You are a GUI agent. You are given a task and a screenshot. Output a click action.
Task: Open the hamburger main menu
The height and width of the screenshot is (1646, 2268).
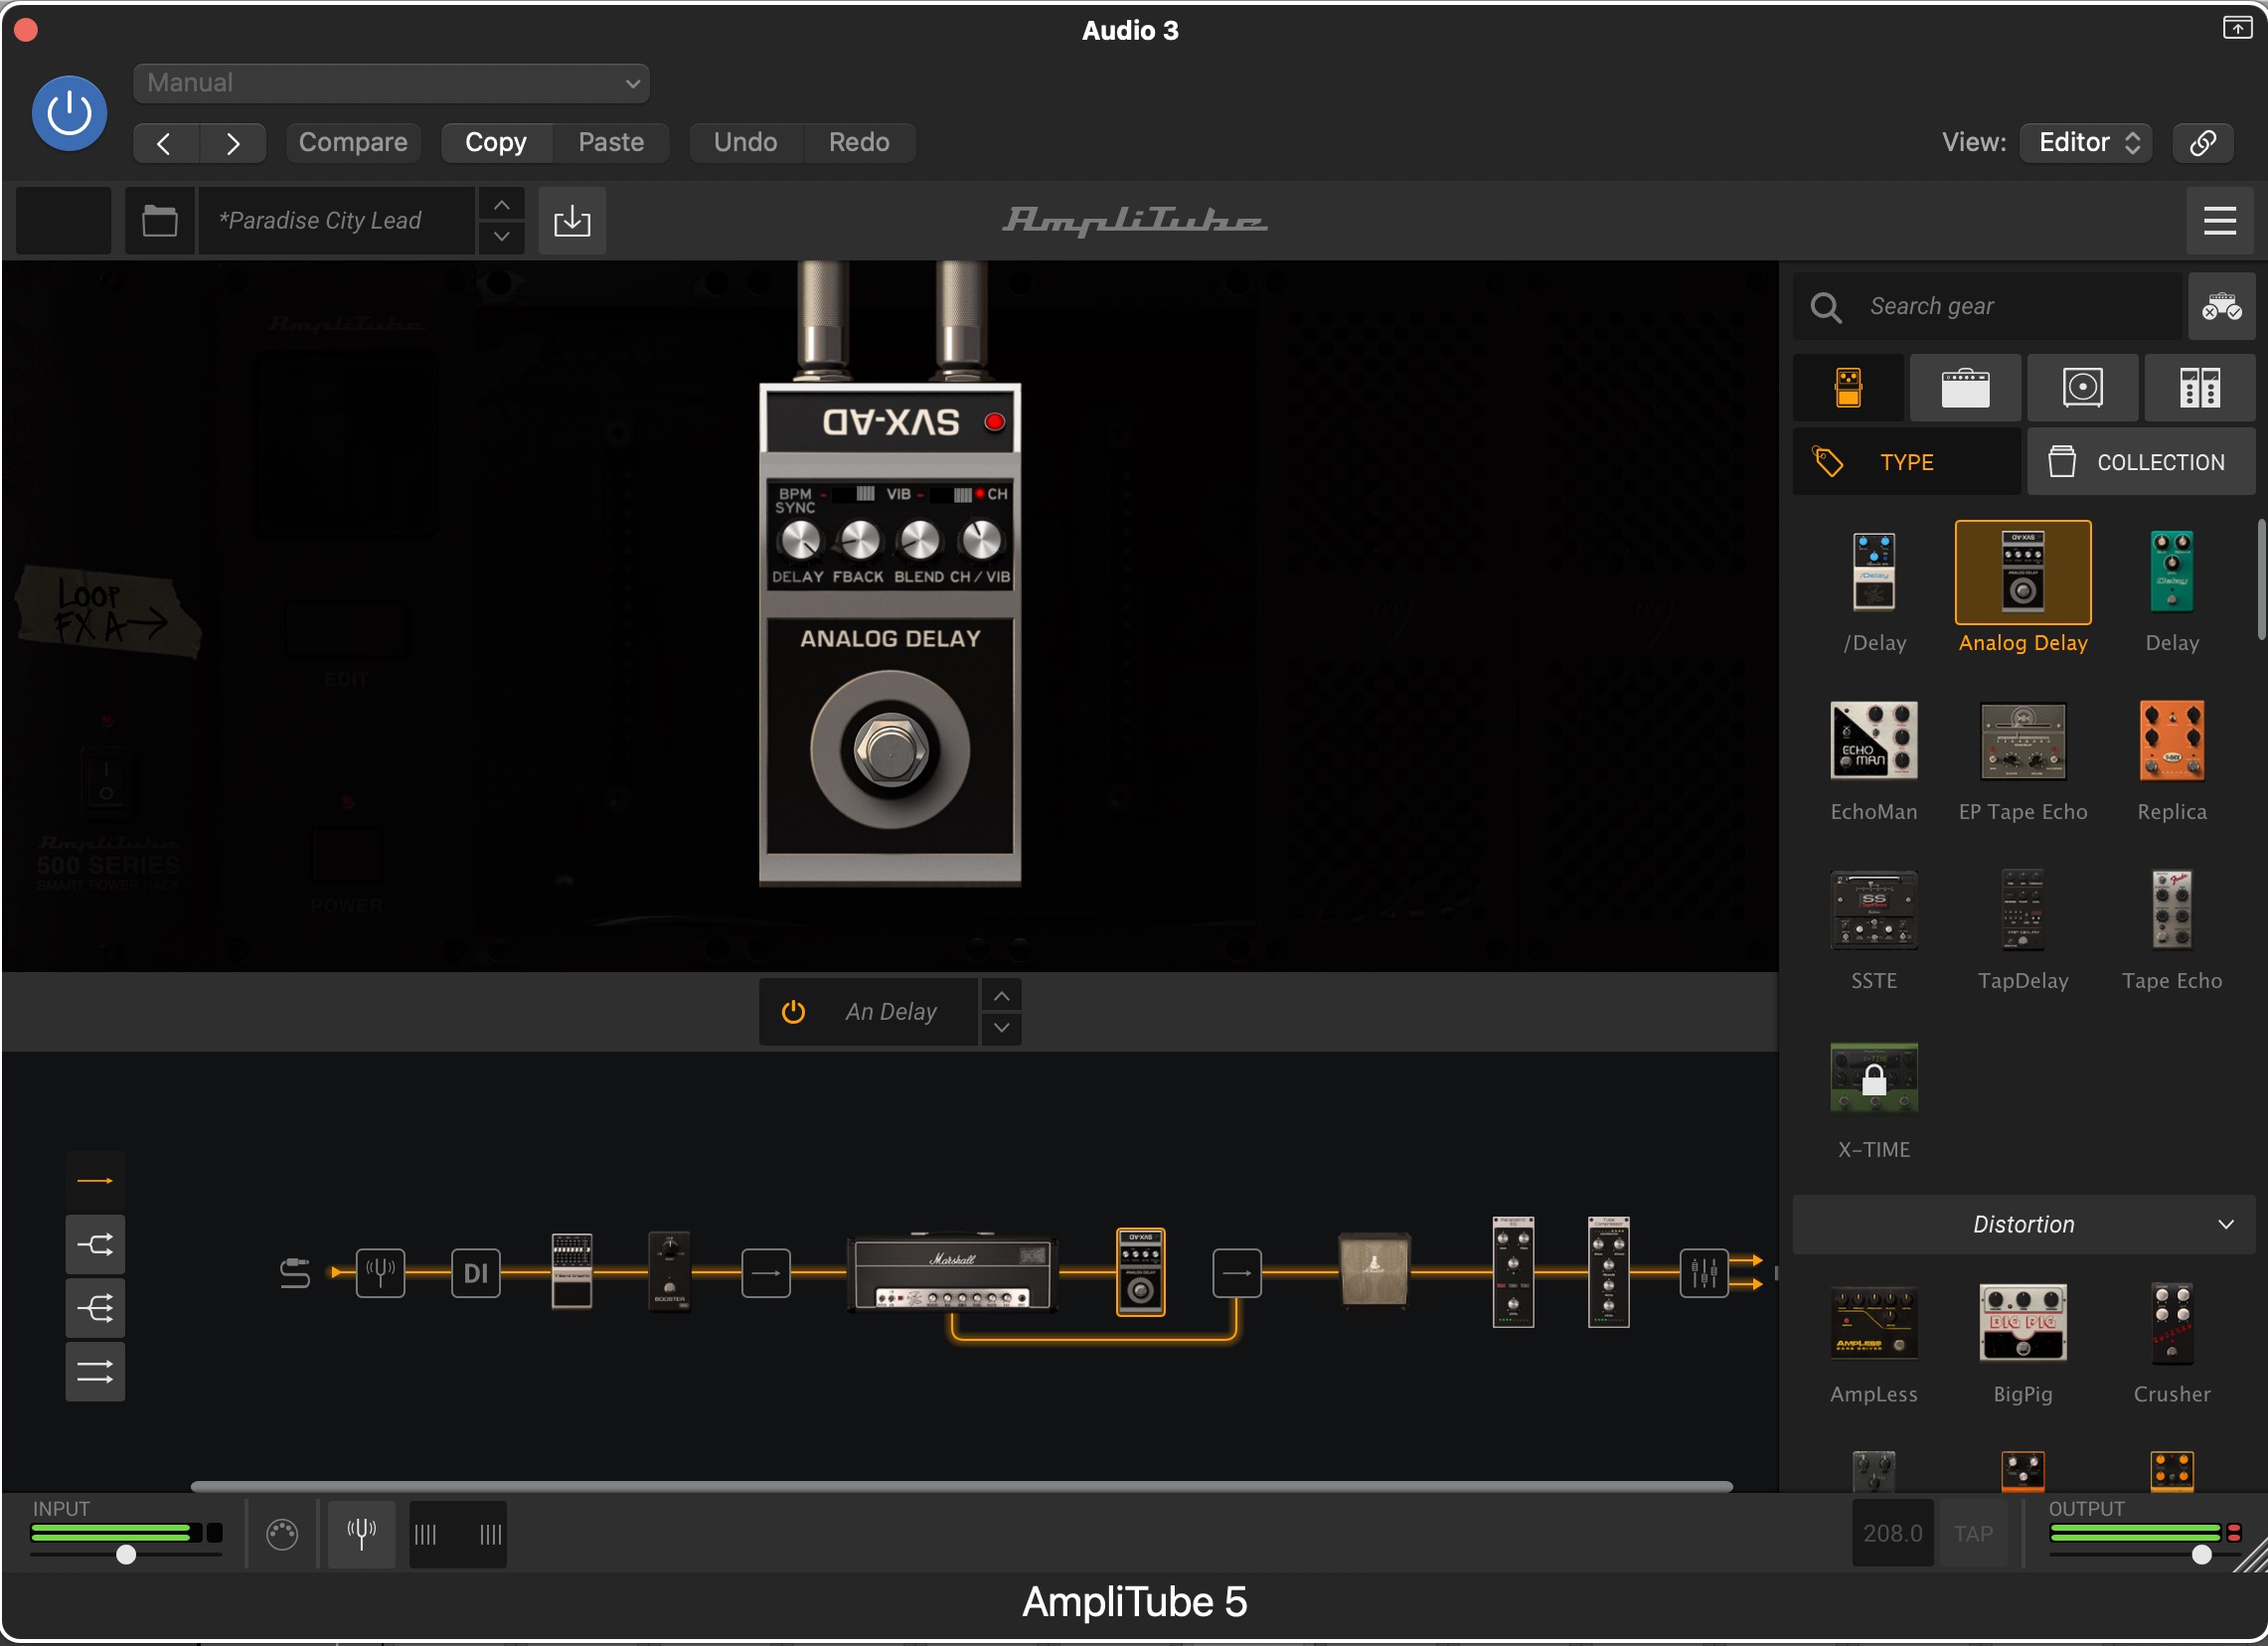[x=2219, y=221]
